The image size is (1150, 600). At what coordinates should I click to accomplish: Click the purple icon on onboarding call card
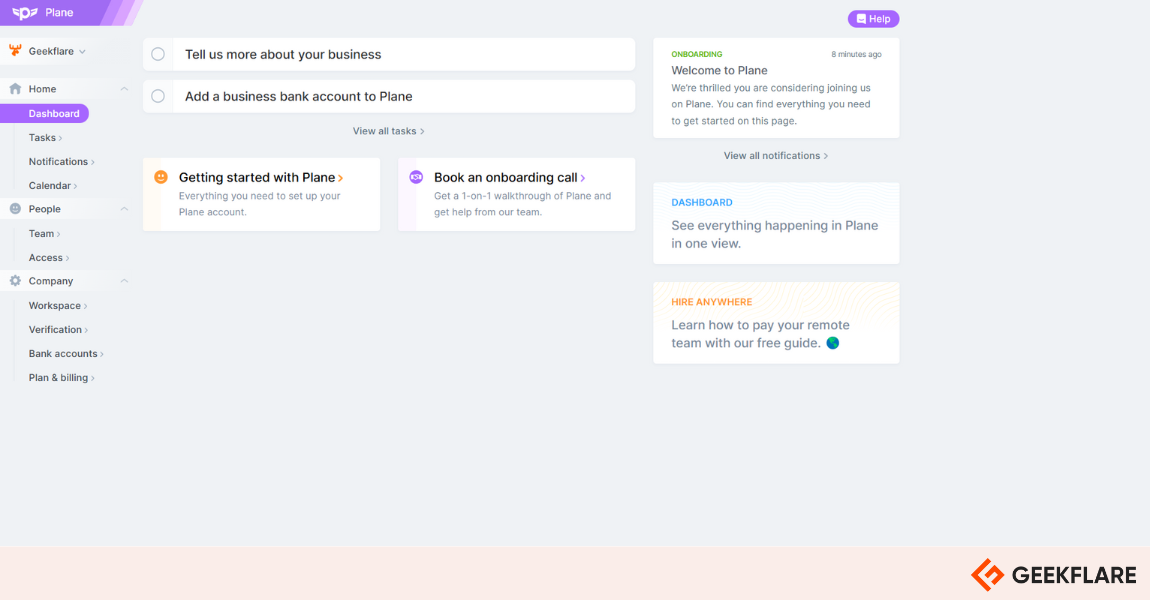click(416, 177)
